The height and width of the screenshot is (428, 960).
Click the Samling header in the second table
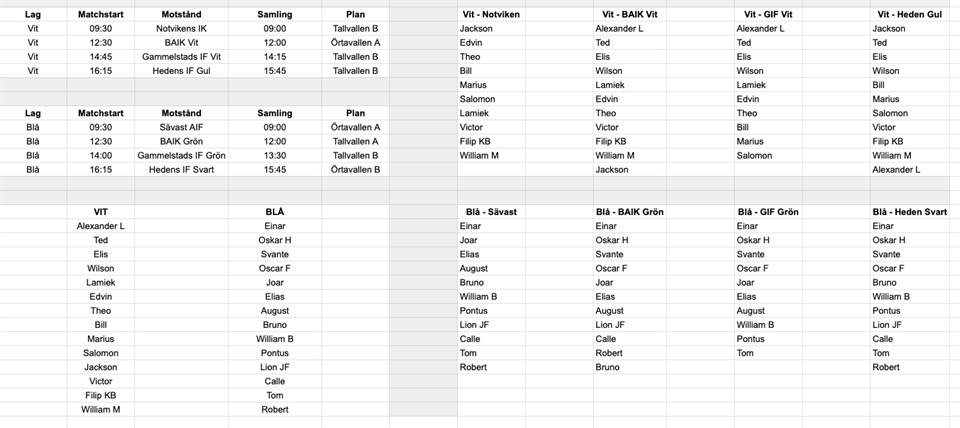(x=274, y=113)
